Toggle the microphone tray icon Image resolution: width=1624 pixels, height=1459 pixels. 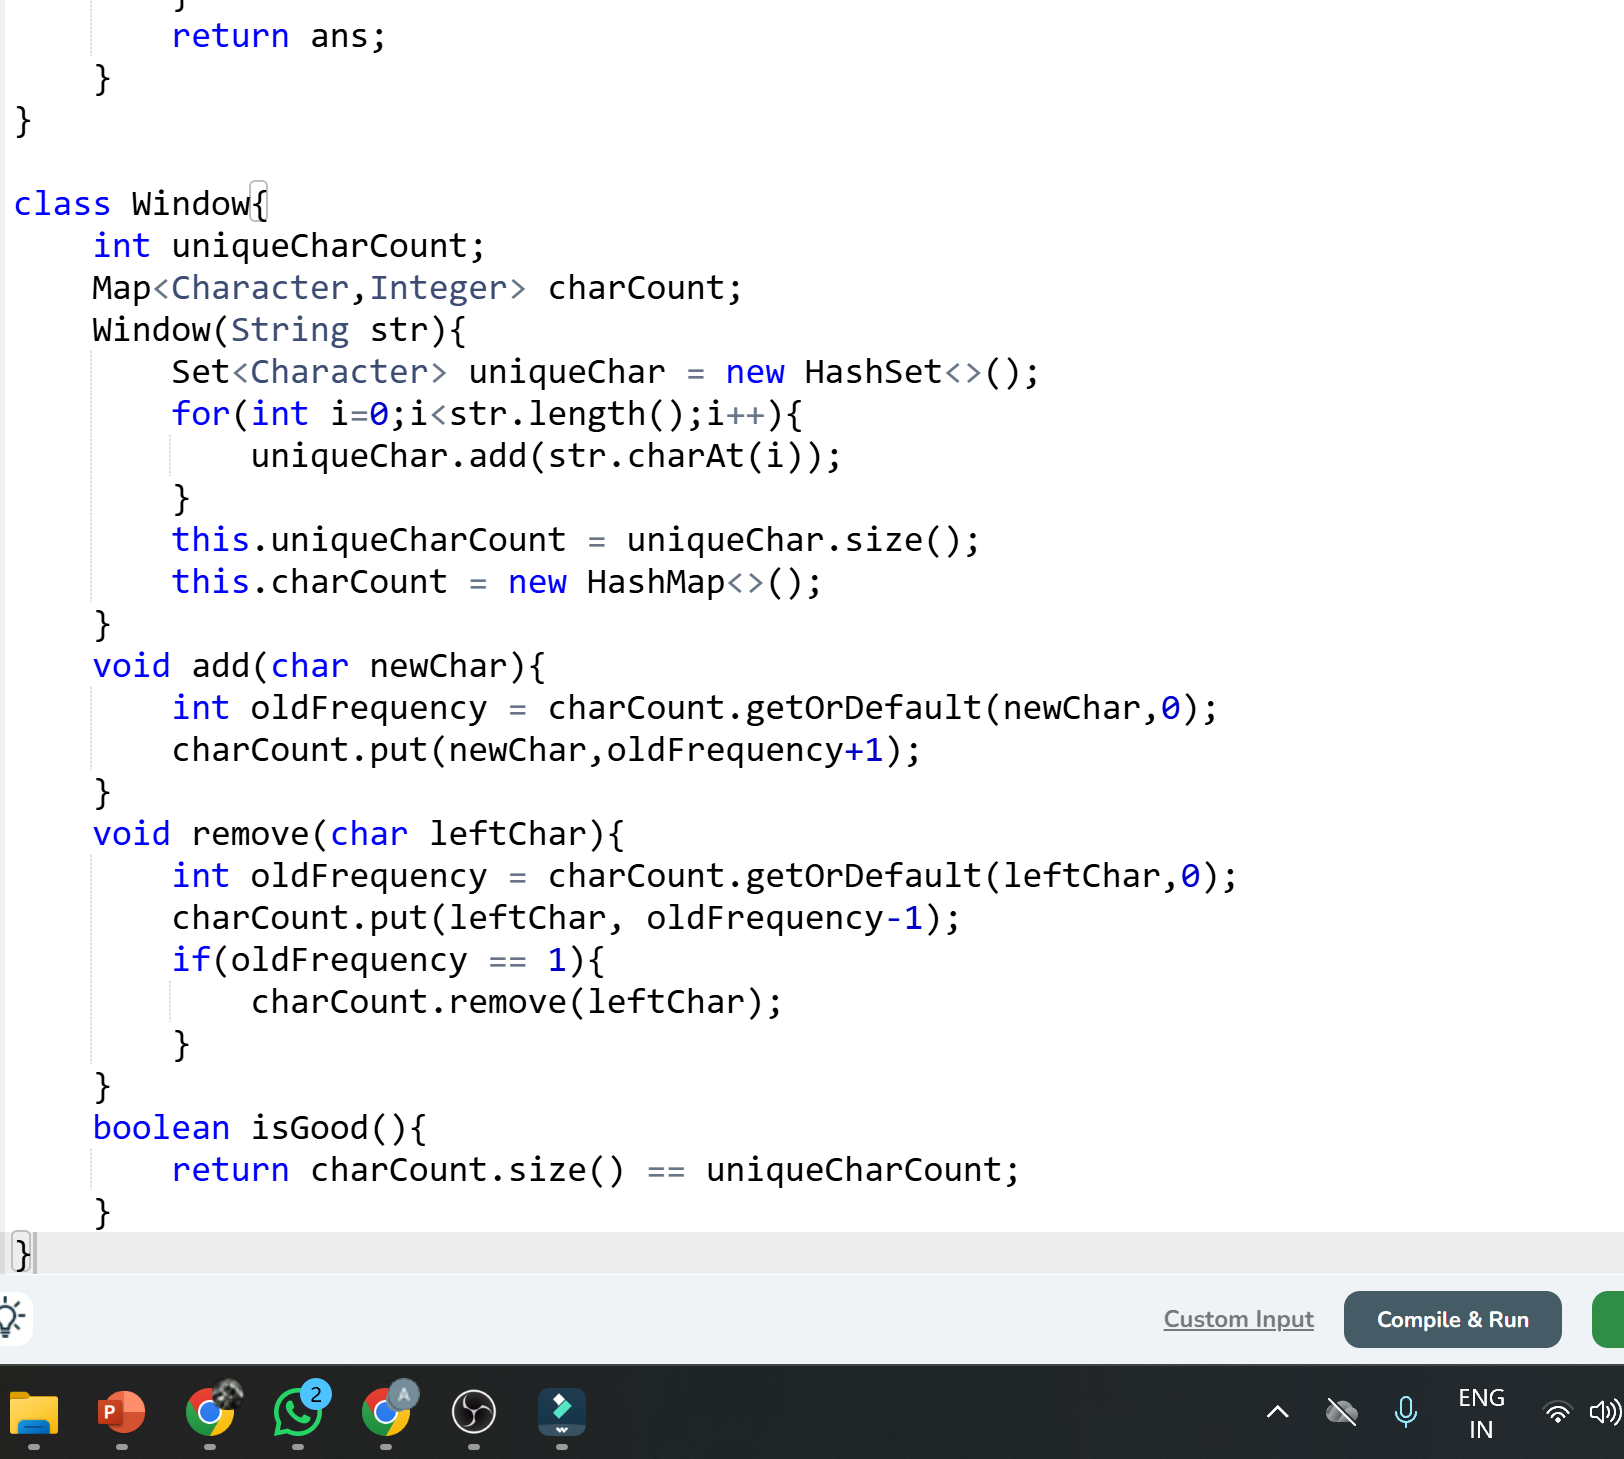[x=1405, y=1412]
